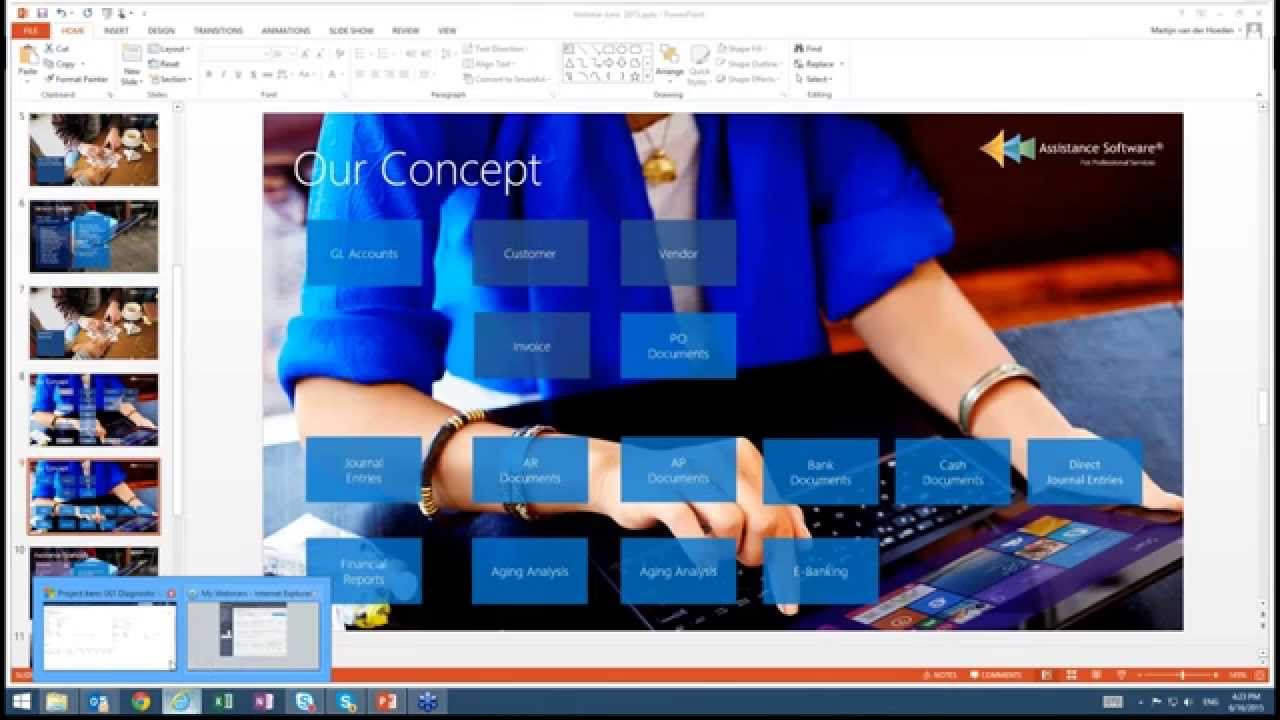Open Reading view from status bar
1280x720 pixels.
point(1096,675)
